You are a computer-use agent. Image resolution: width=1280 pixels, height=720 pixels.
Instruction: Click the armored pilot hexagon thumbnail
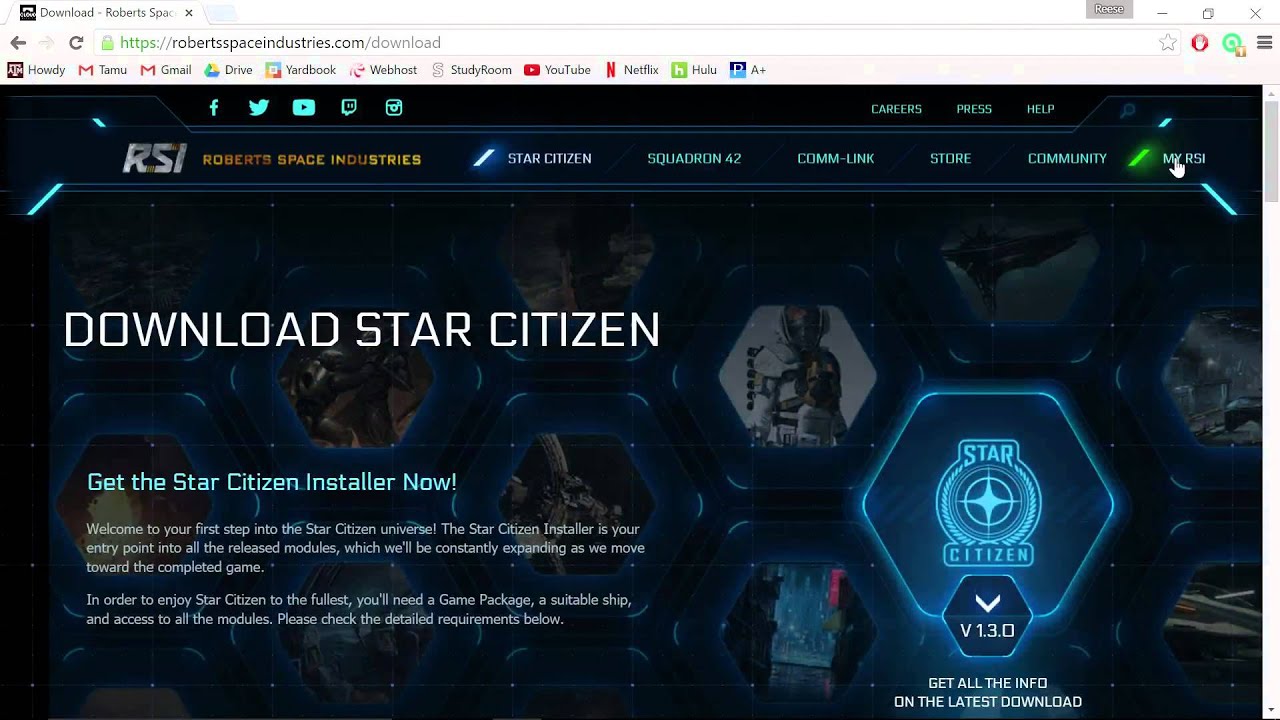798,376
